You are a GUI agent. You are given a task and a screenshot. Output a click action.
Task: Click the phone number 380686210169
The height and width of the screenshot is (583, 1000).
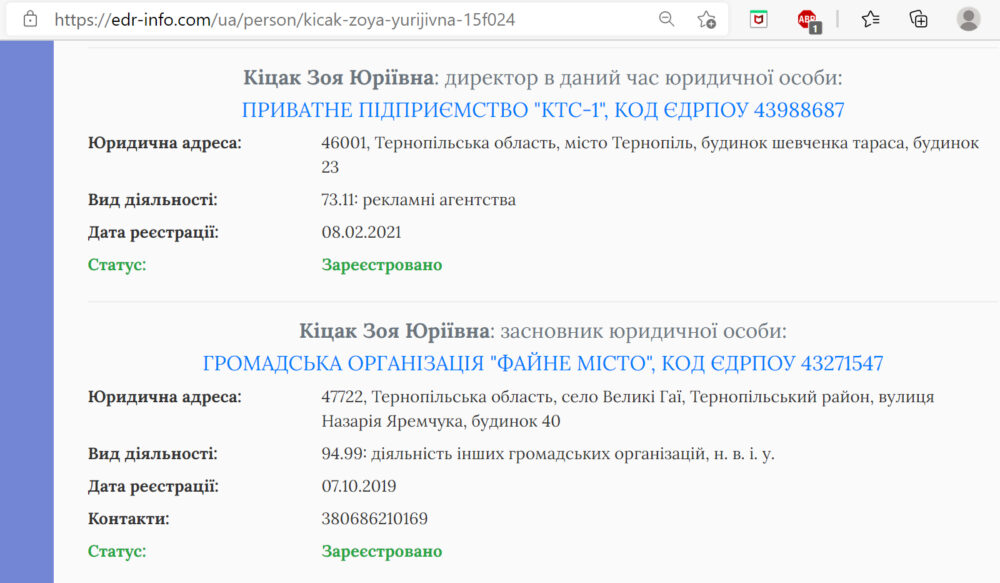(375, 519)
